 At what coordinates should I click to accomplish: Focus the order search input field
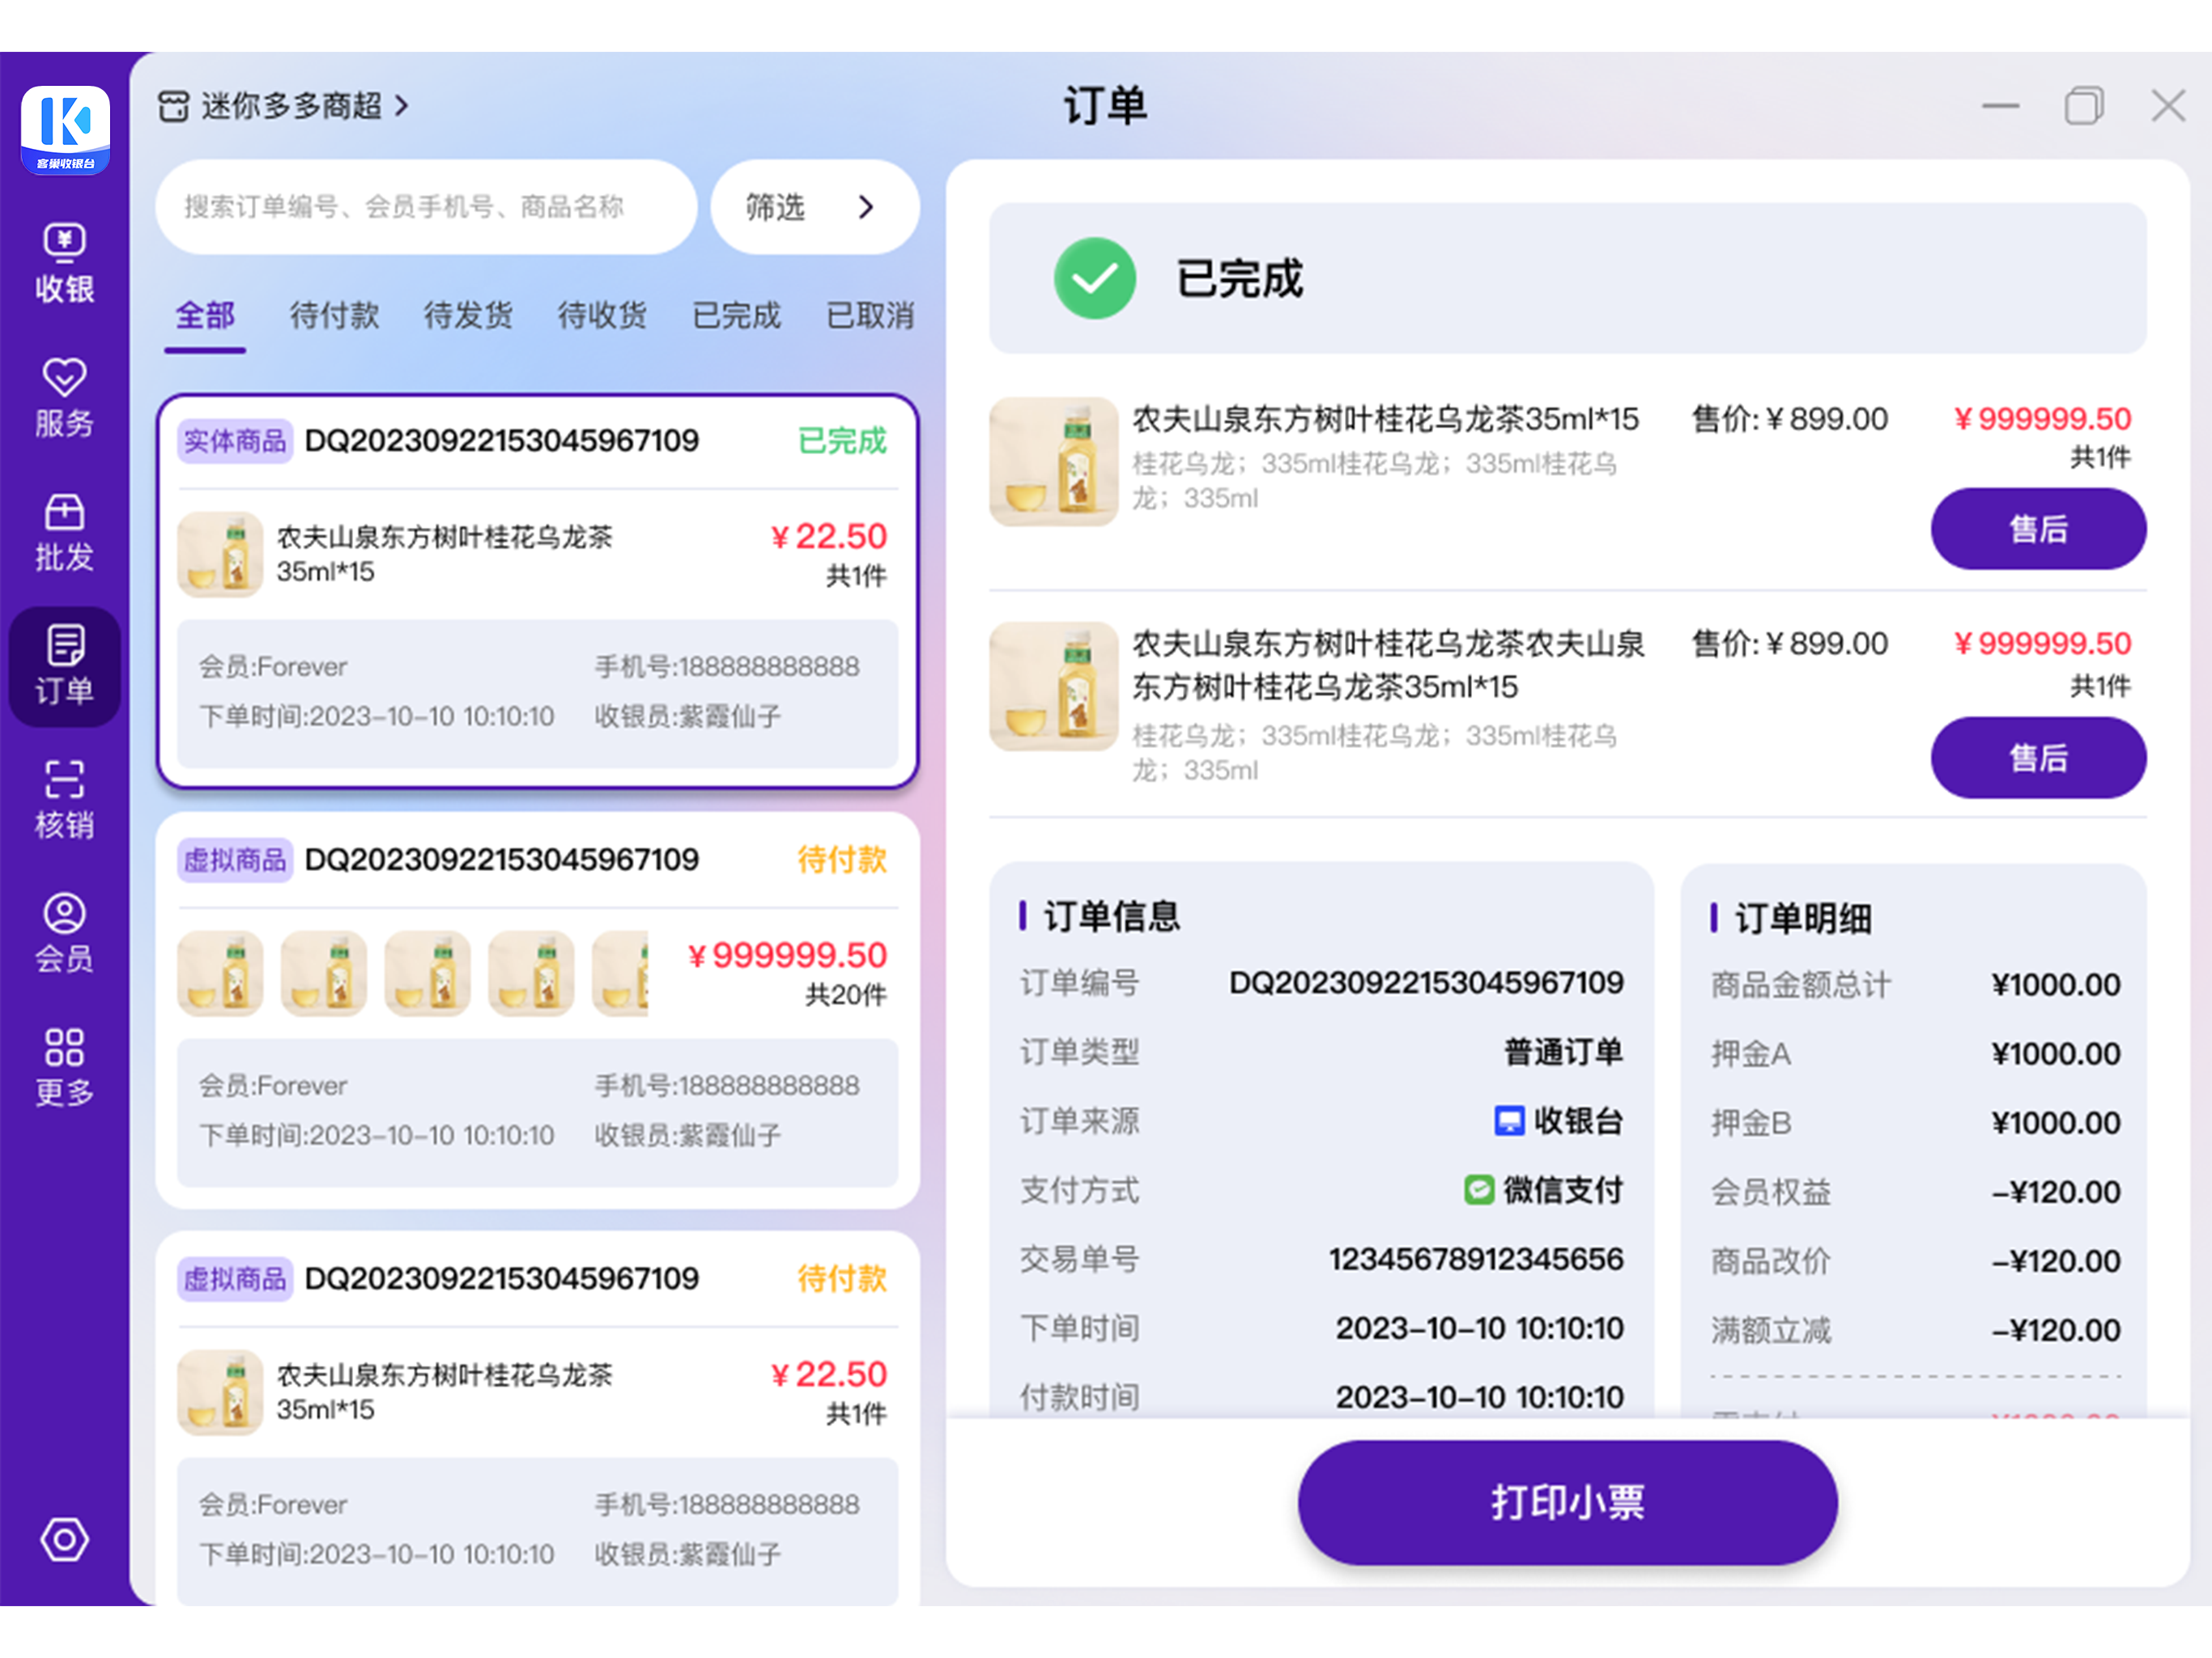pyautogui.click(x=426, y=207)
